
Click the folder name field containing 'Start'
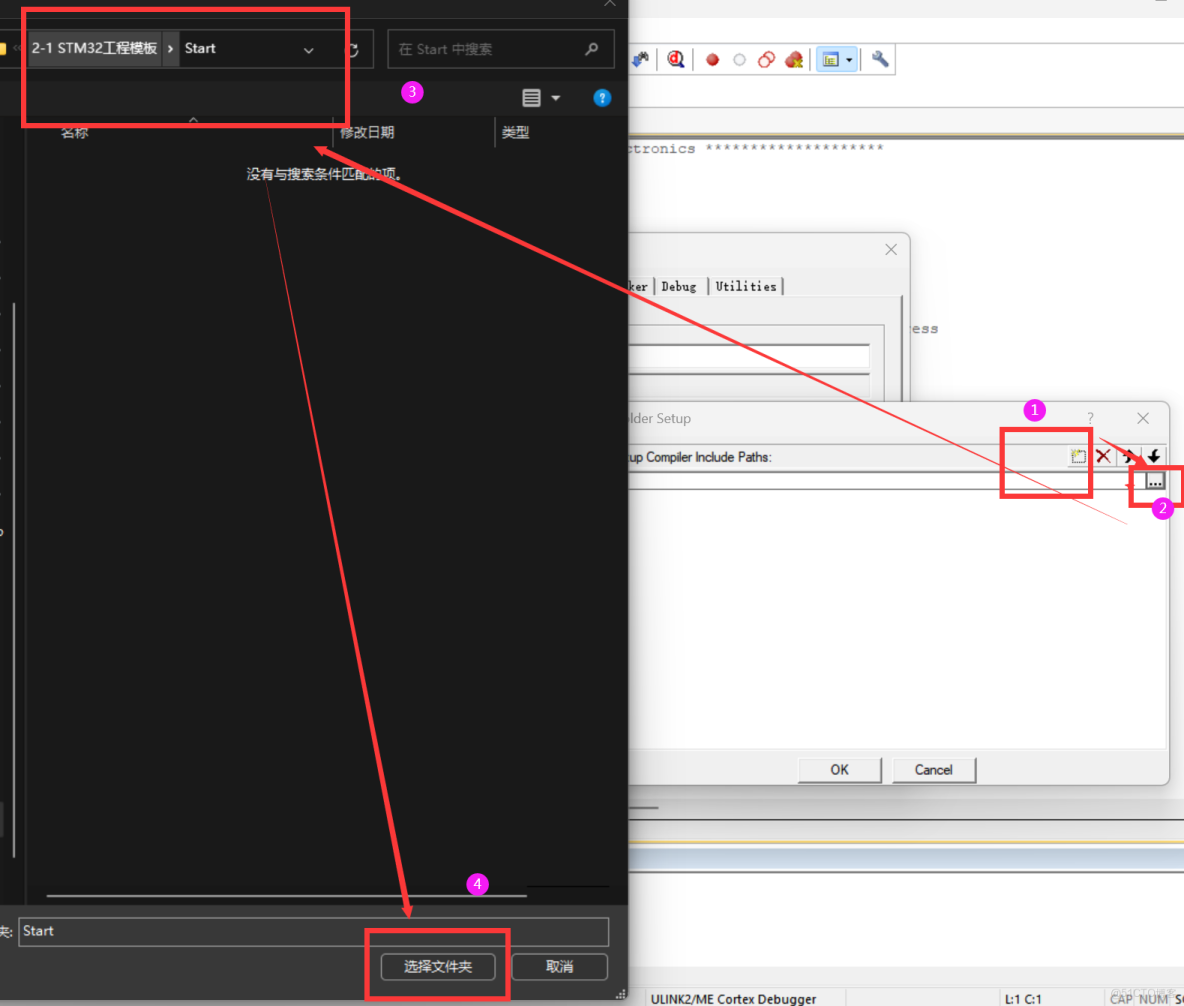pyautogui.click(x=313, y=931)
